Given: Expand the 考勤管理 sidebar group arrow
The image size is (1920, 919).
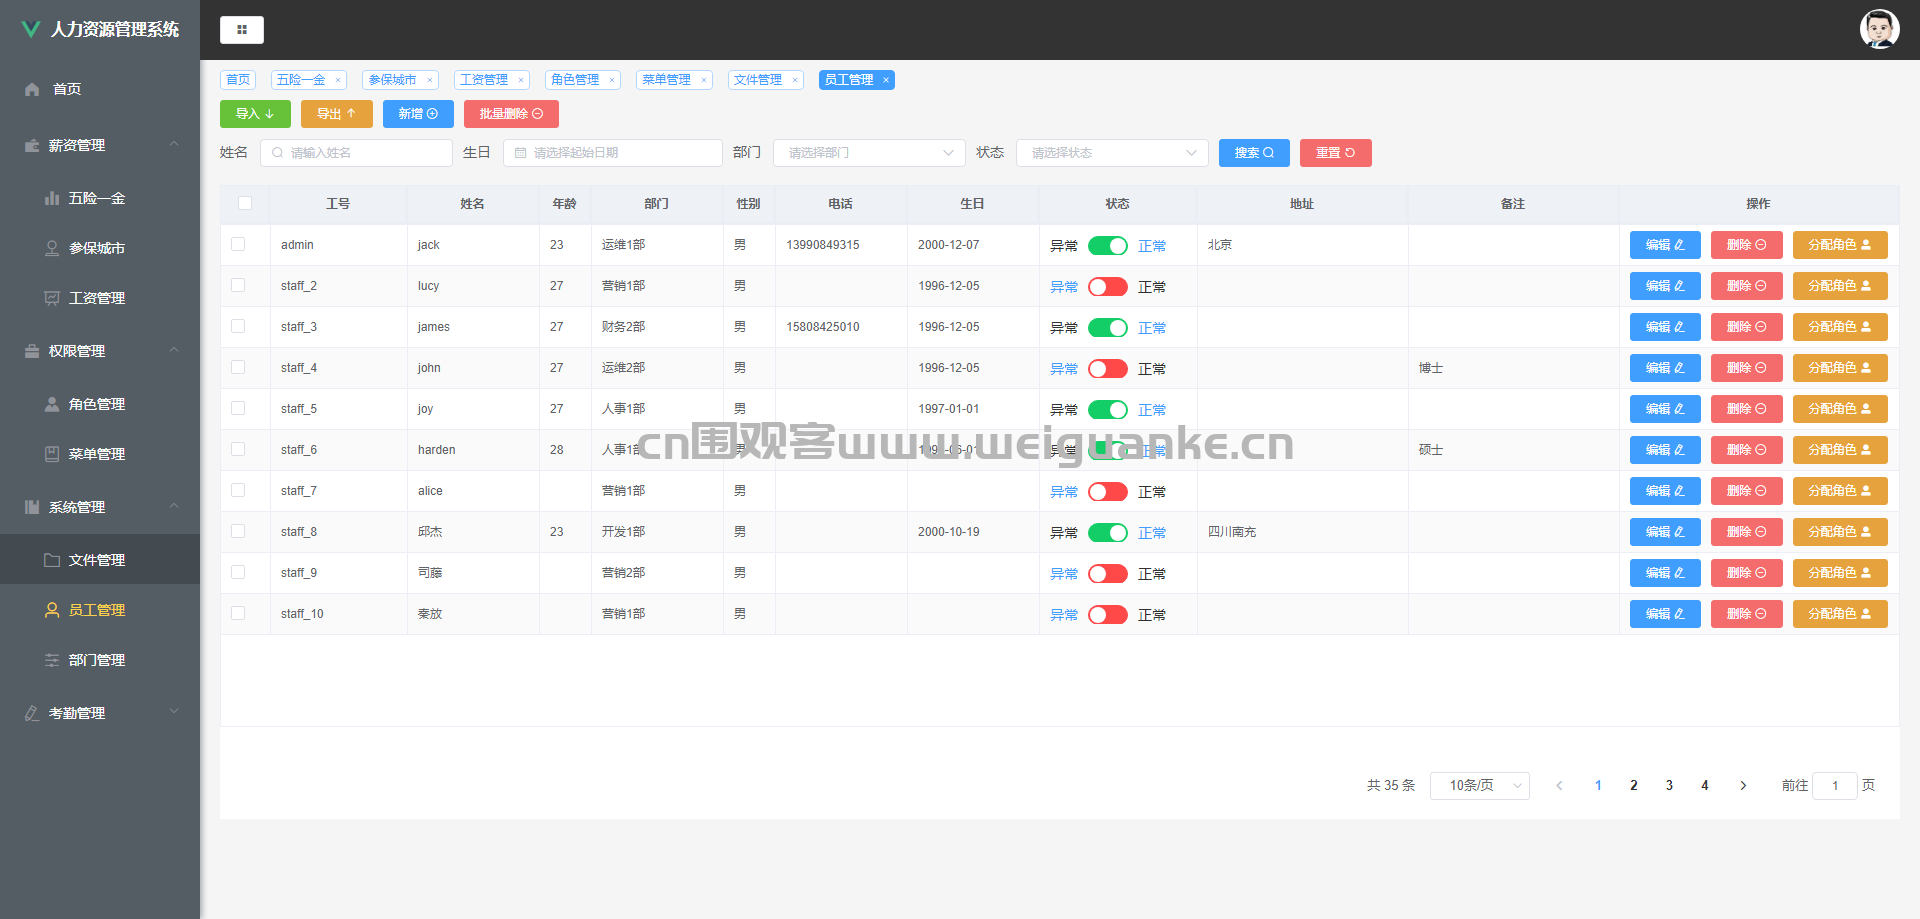Looking at the screenshot, I should [x=174, y=712].
